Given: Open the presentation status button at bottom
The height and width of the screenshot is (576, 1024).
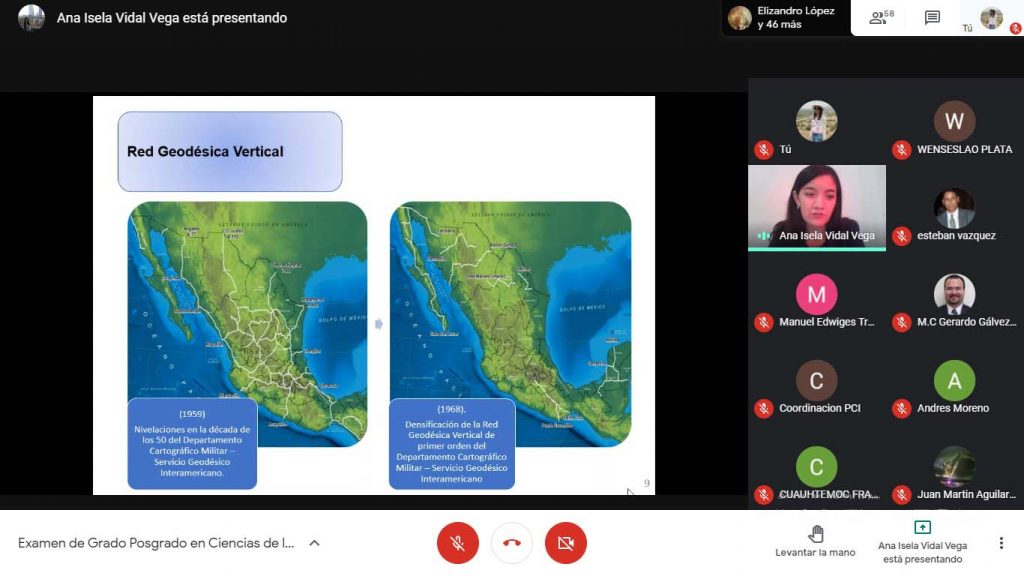Looking at the screenshot, I should pos(922,541).
